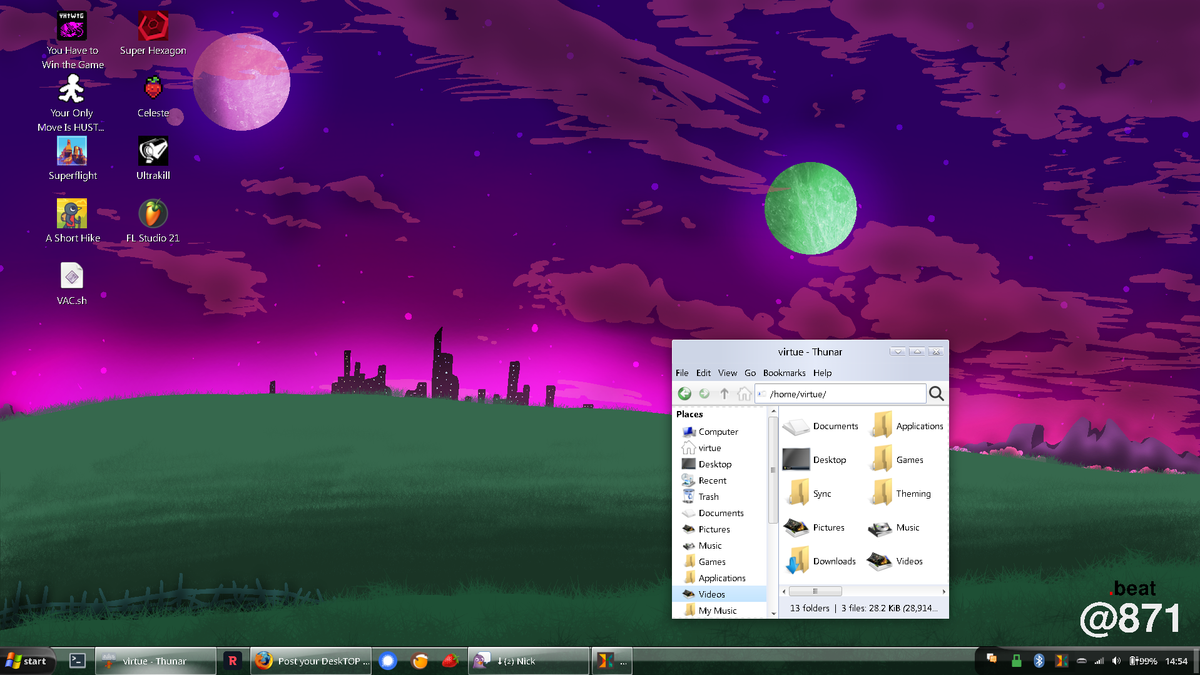Switch to Firefox 'Post your DeskTOP' window
The image size is (1200, 675).
312,661
